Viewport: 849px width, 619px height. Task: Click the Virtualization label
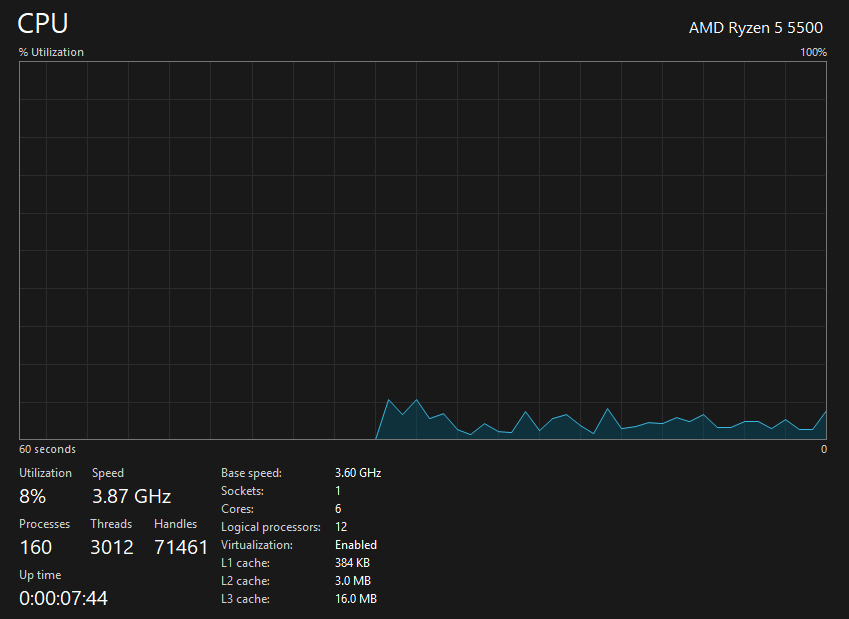tap(257, 545)
